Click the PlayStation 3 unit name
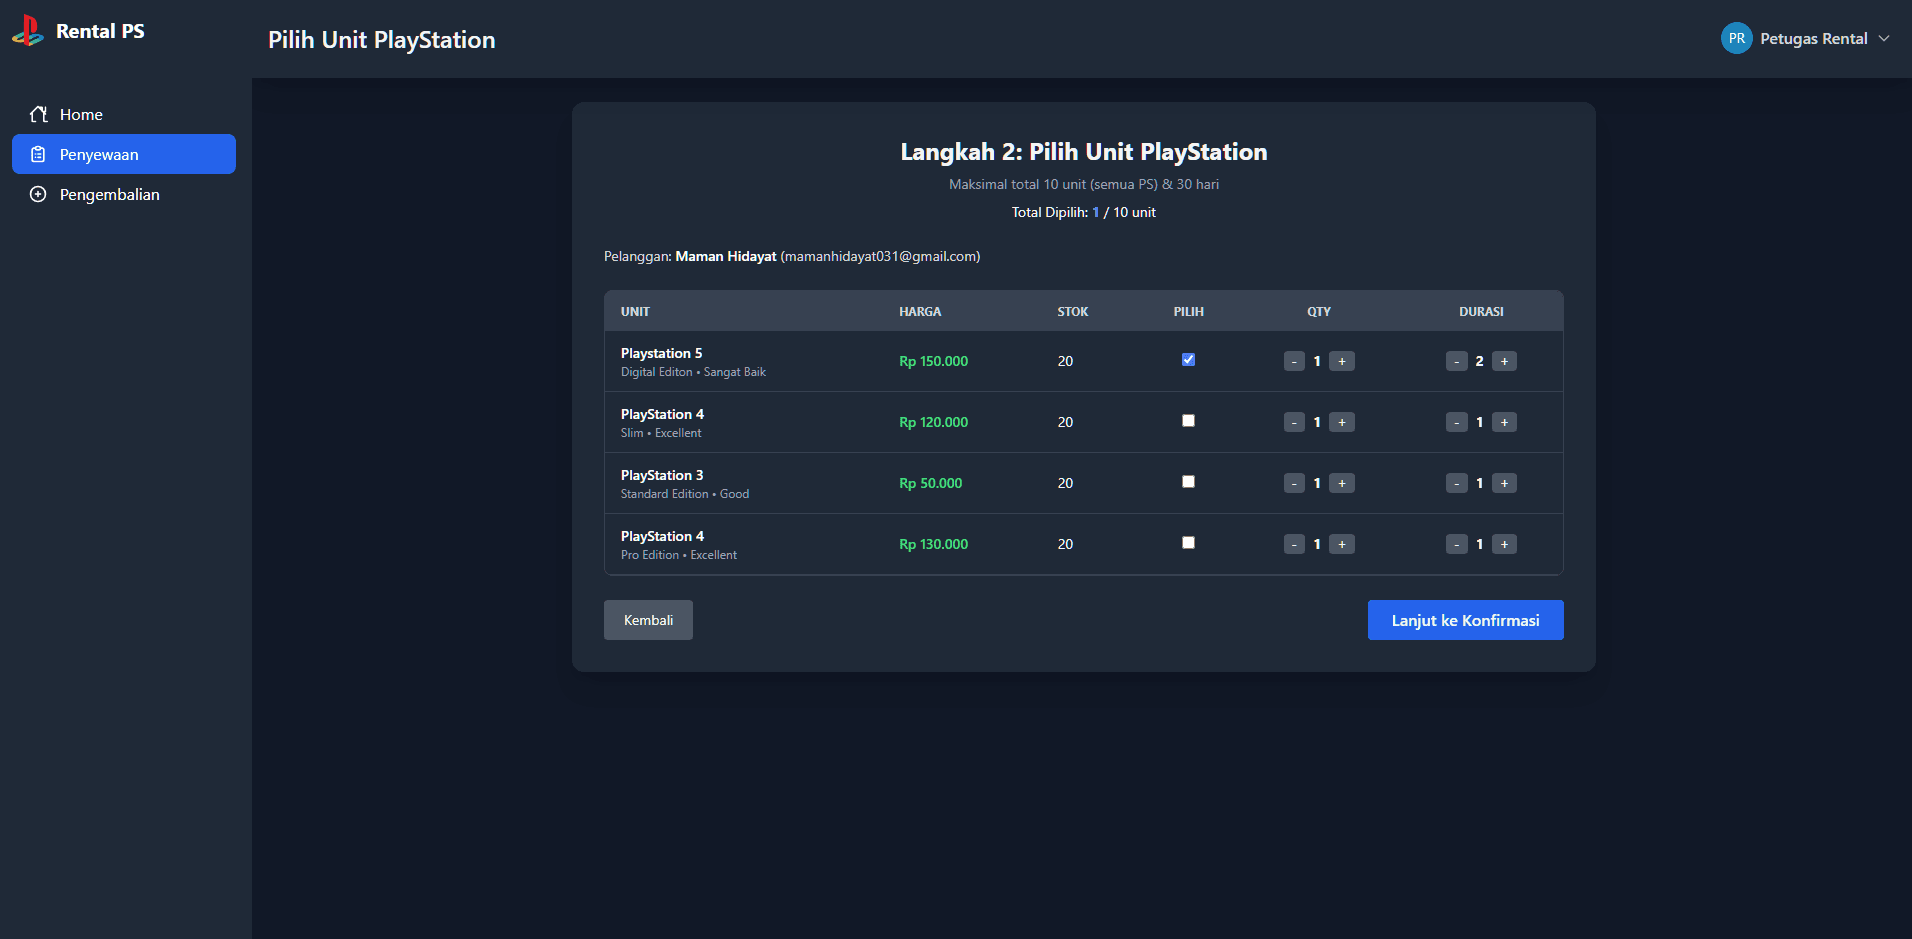1912x939 pixels. (662, 475)
